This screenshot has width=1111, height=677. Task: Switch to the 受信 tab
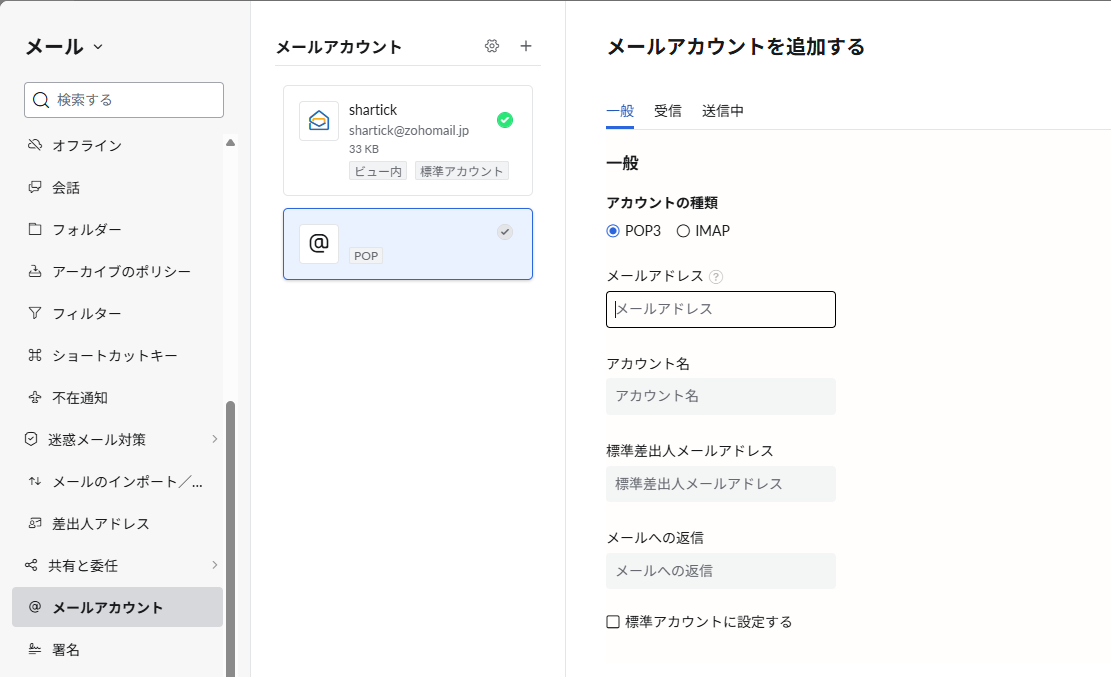pyautogui.click(x=667, y=111)
